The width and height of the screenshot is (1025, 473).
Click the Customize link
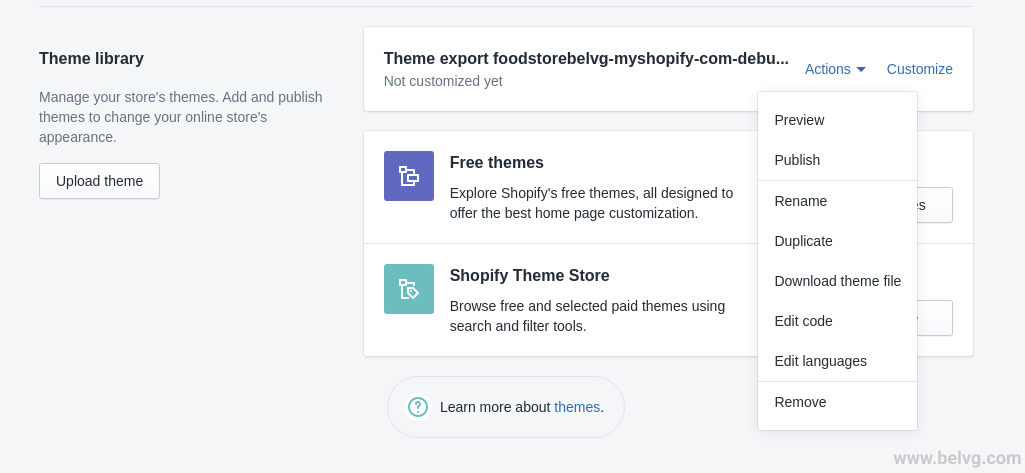tap(919, 69)
